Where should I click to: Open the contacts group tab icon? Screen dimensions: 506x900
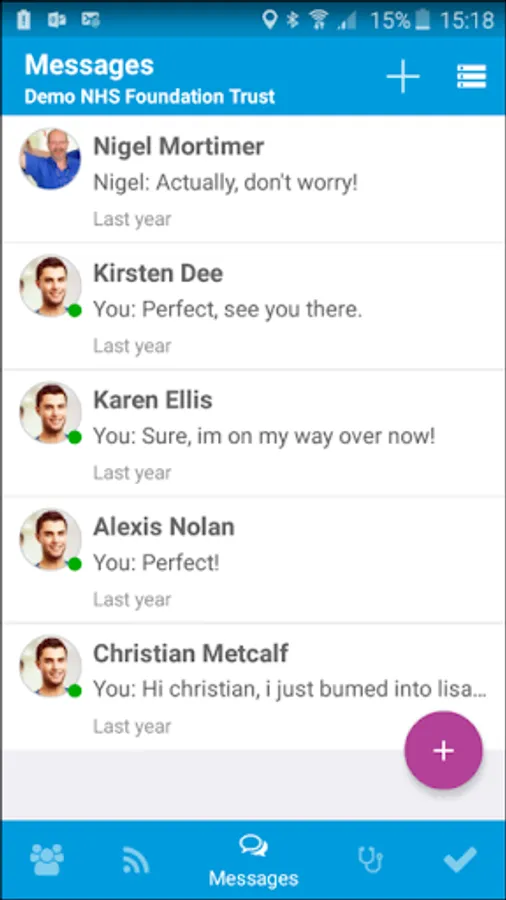point(46,859)
